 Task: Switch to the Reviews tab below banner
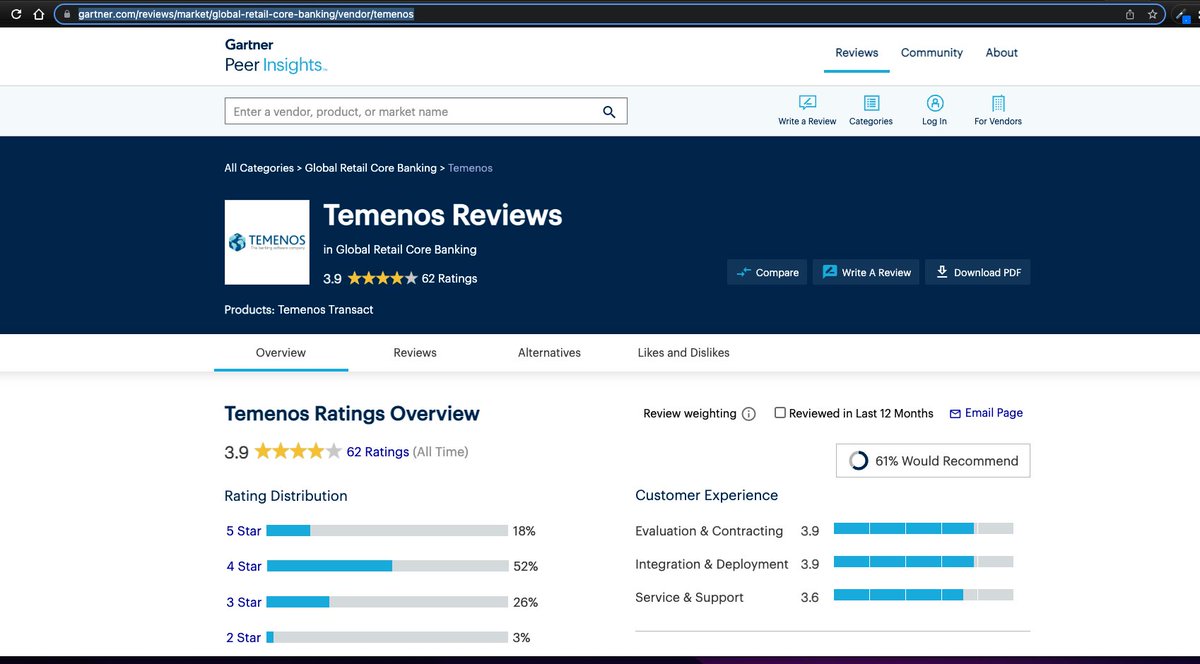[x=415, y=352]
